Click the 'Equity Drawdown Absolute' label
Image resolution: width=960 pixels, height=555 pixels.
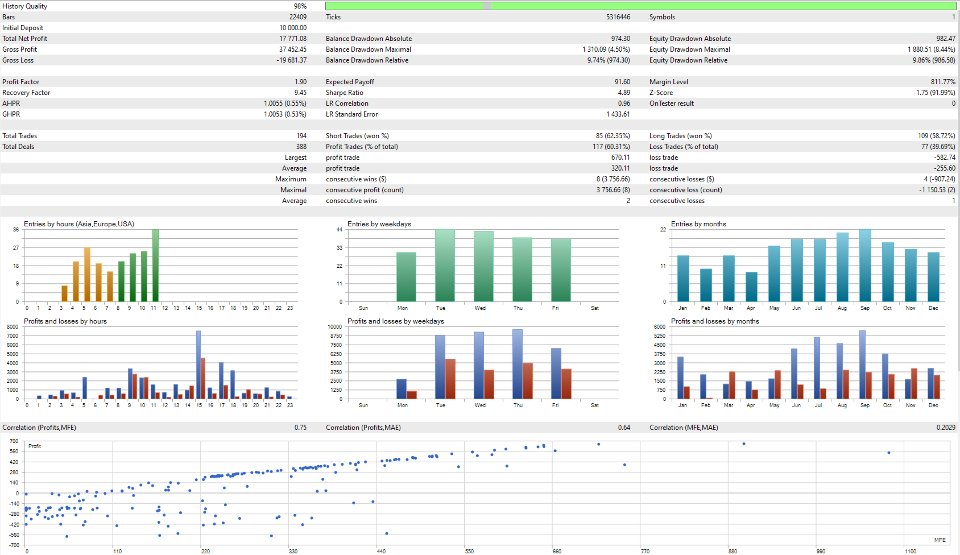(x=690, y=39)
